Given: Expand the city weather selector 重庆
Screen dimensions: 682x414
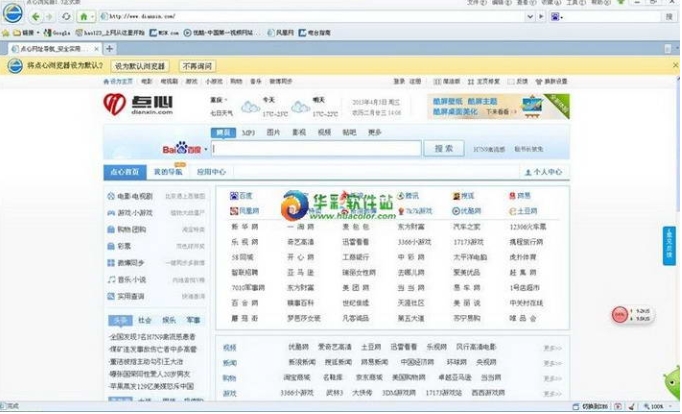Looking at the screenshot, I should (219, 100).
